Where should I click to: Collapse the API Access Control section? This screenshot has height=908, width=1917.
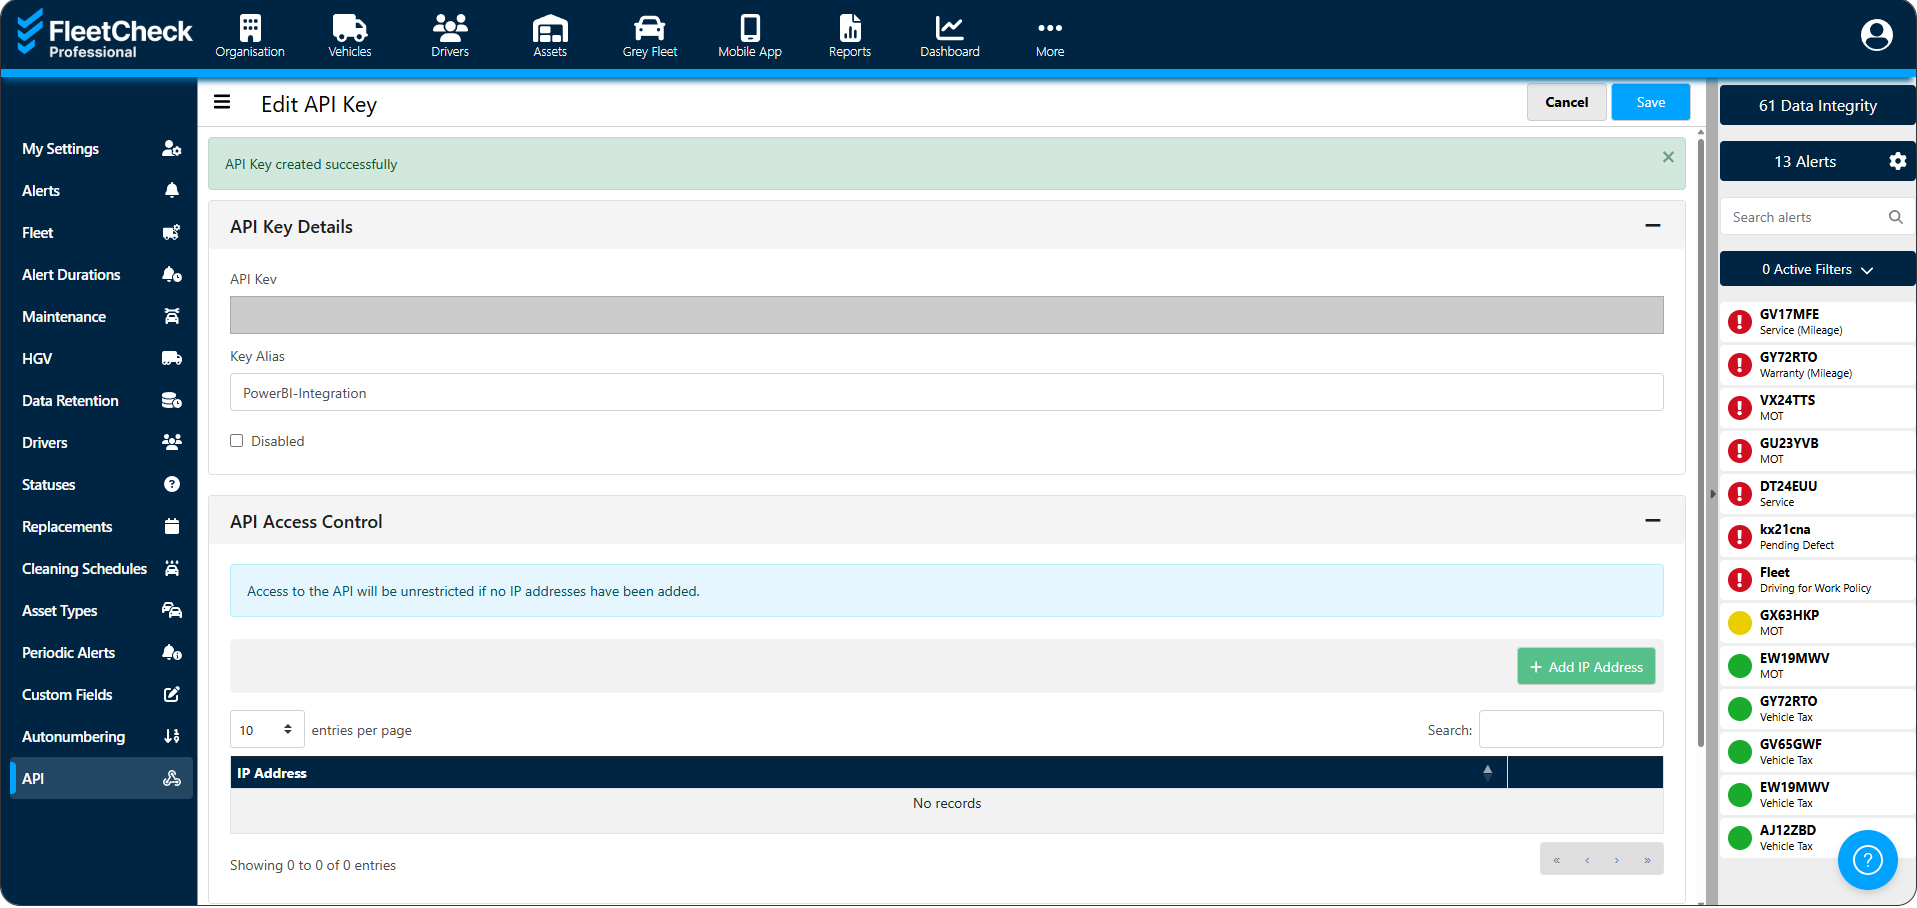click(x=1652, y=521)
